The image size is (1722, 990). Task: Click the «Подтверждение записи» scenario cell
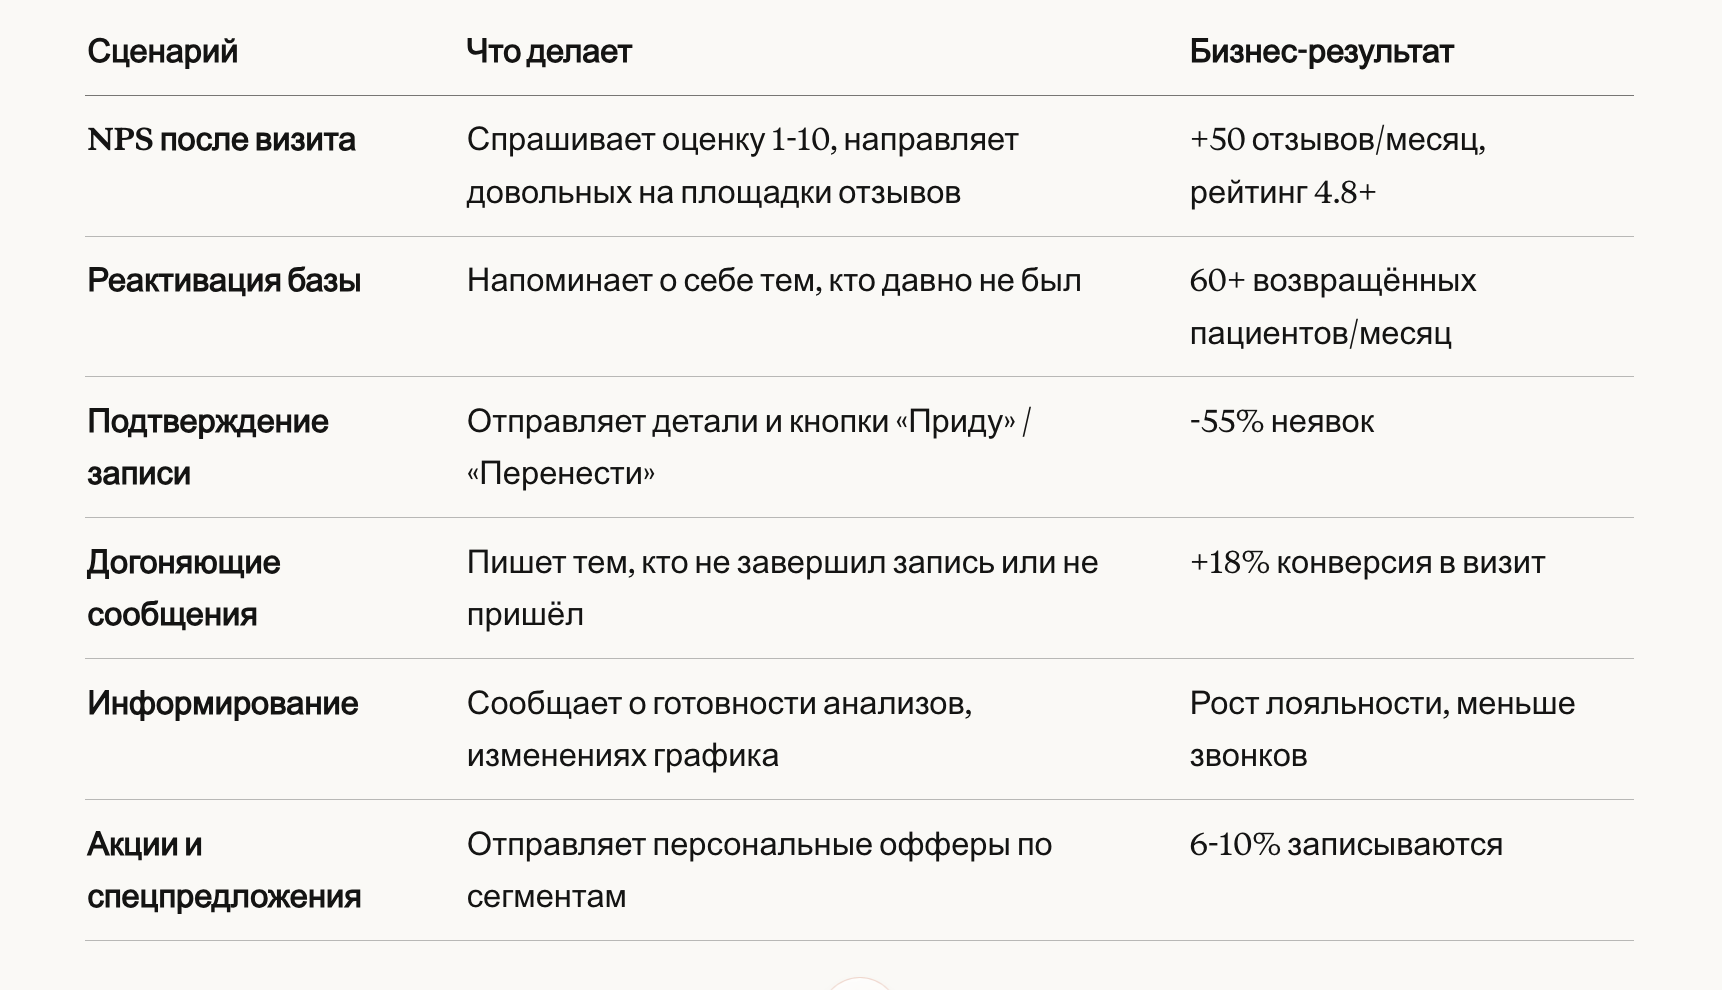click(207, 447)
